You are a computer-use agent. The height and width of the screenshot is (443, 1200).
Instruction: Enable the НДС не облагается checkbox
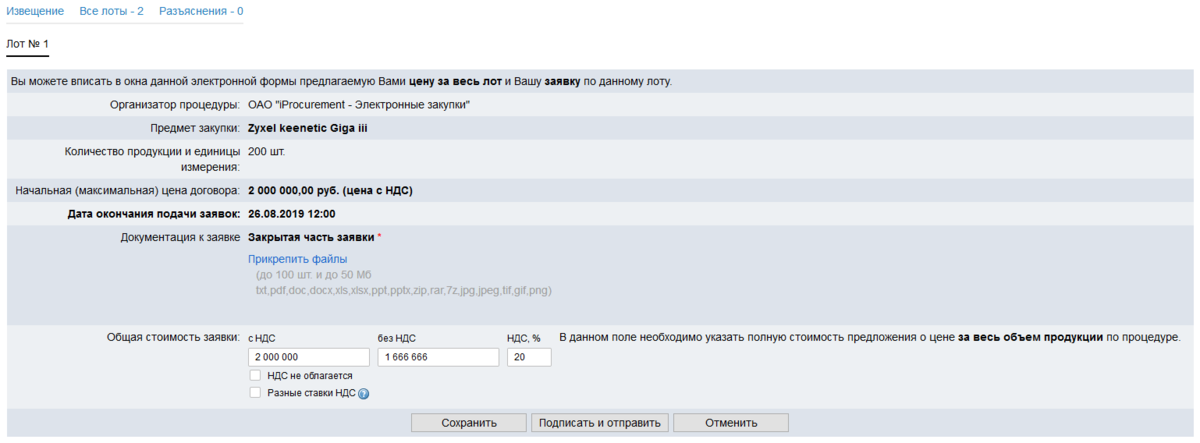pos(256,376)
